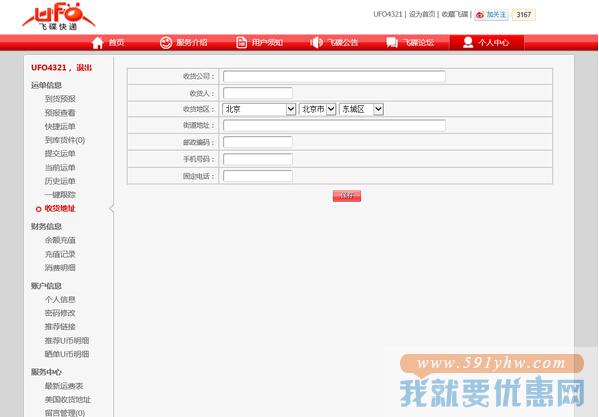The image size is (599, 417).
Task: Open 余额充值 in the sidebar
Action: (60, 240)
